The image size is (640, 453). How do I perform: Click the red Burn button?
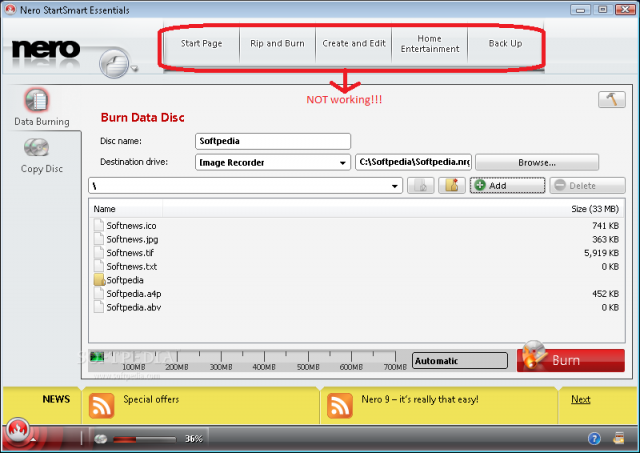pyautogui.click(x=571, y=360)
